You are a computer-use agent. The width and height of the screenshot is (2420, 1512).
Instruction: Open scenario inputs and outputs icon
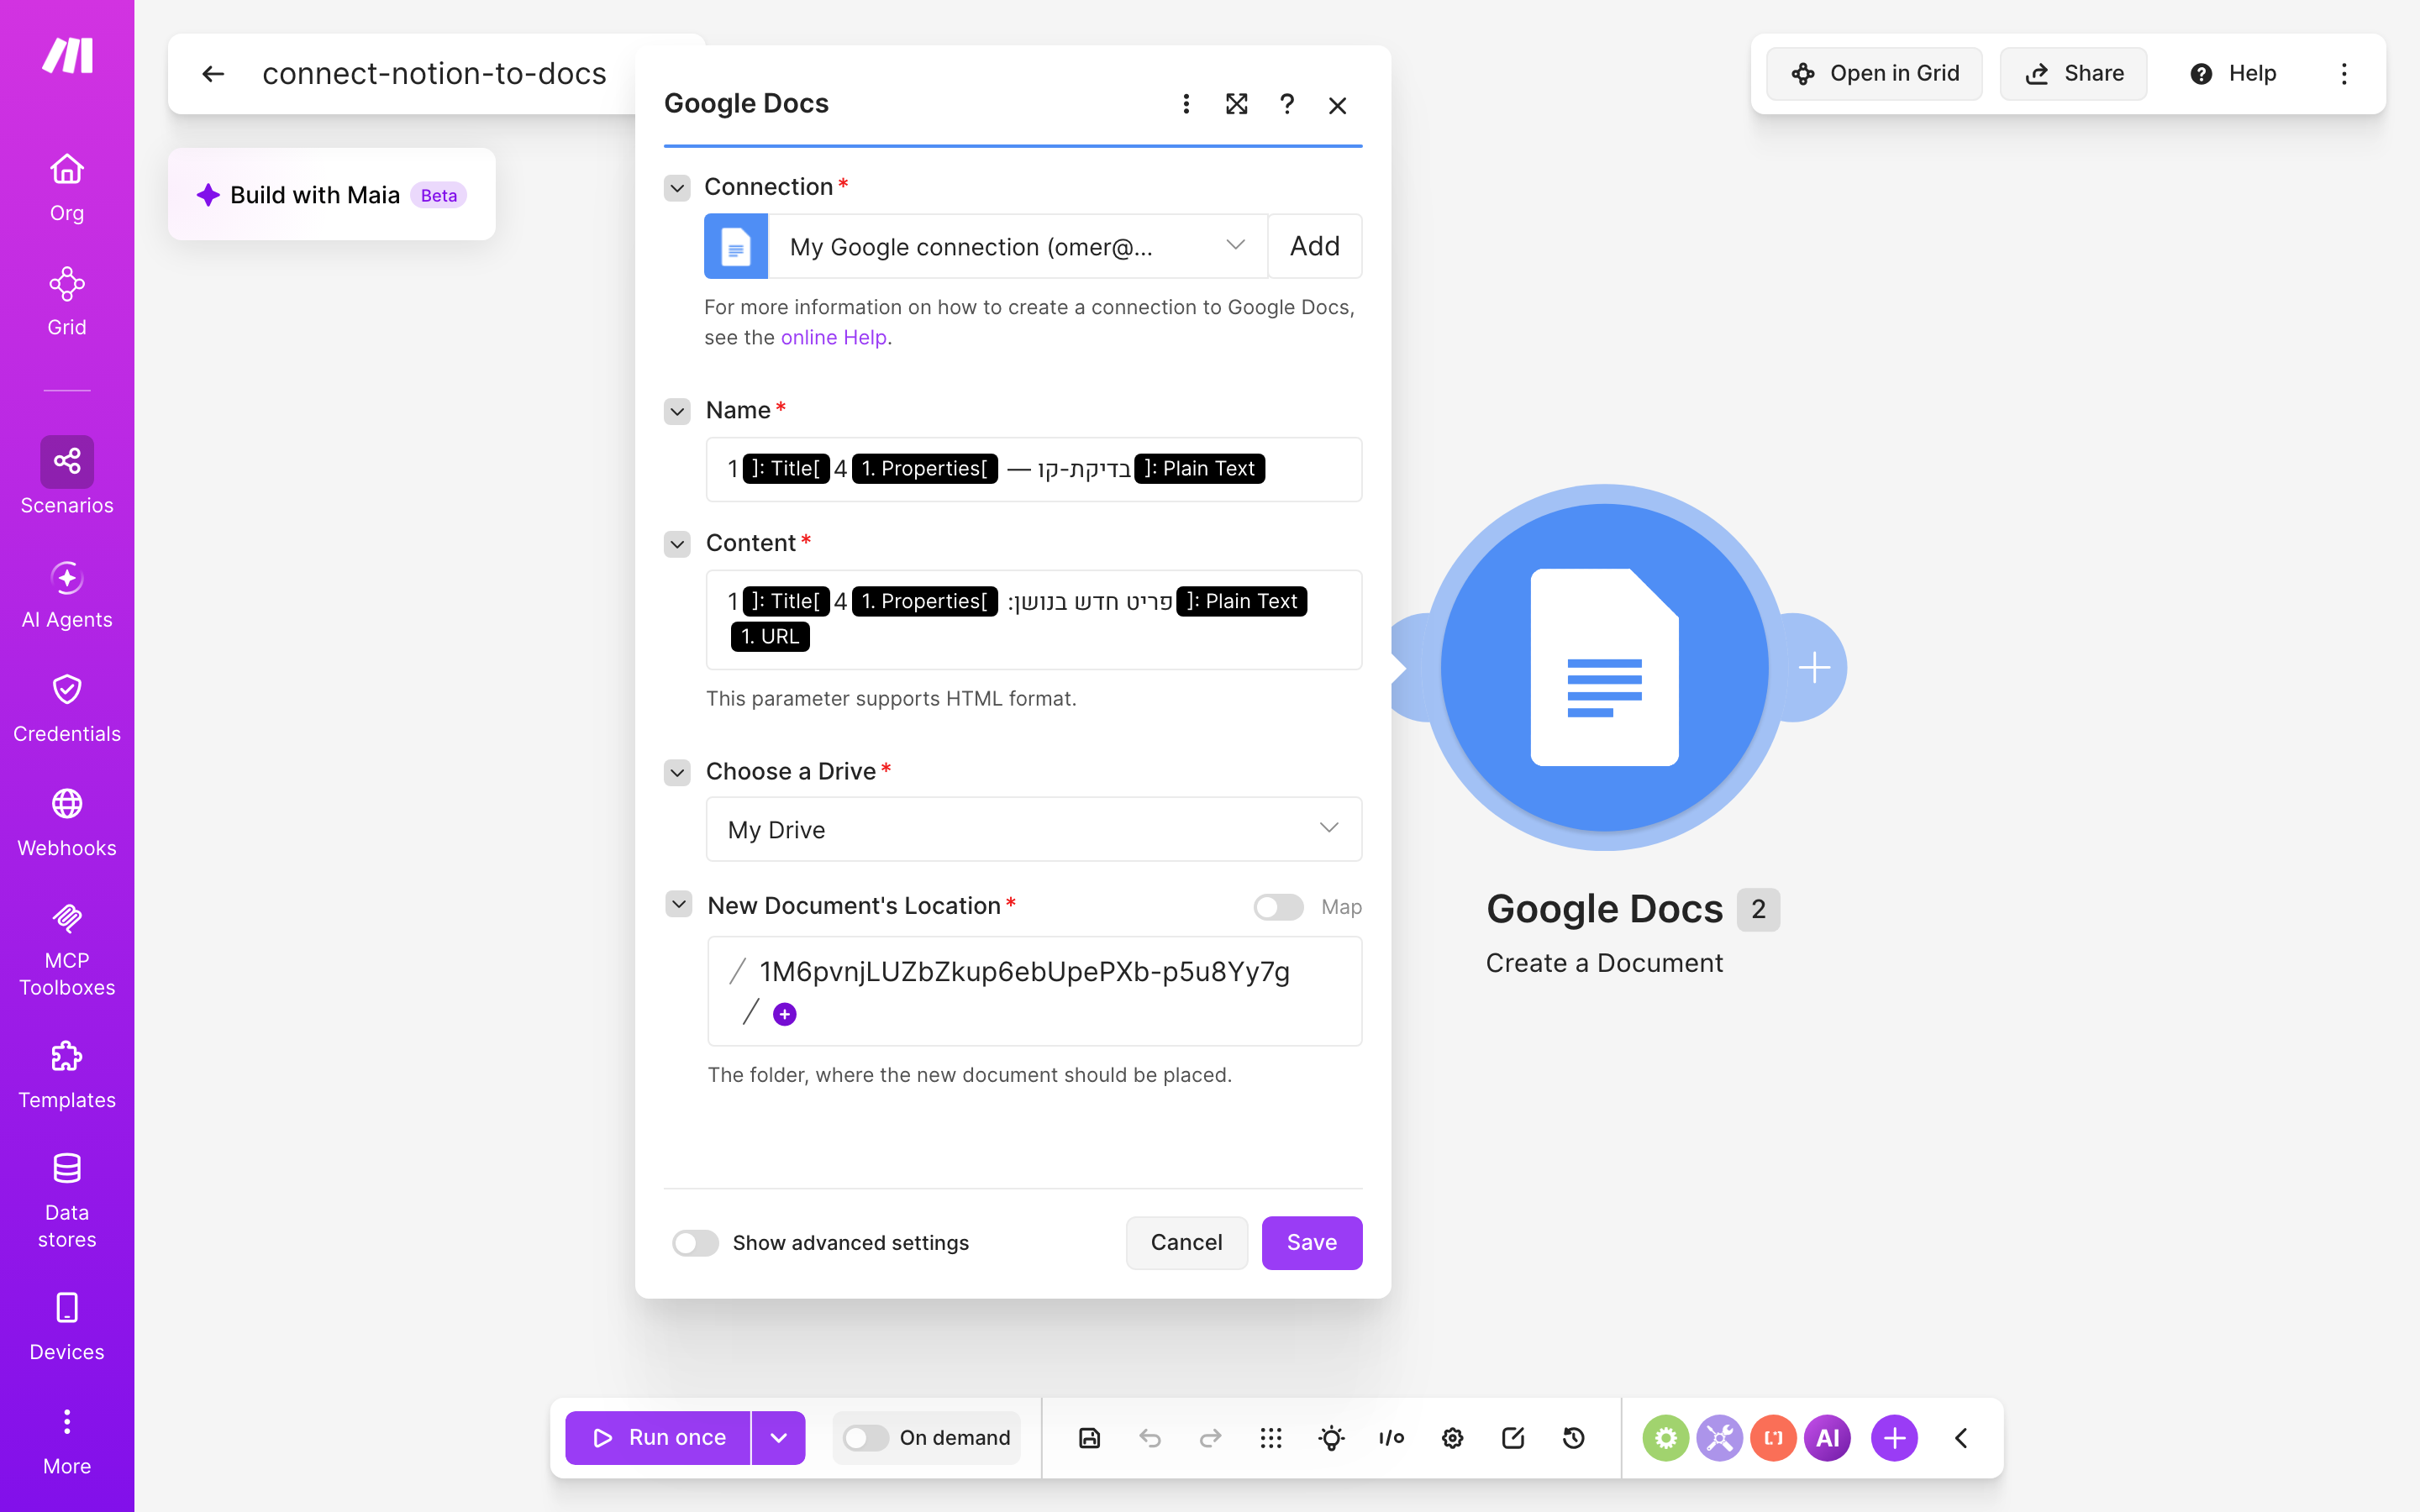click(x=1391, y=1438)
